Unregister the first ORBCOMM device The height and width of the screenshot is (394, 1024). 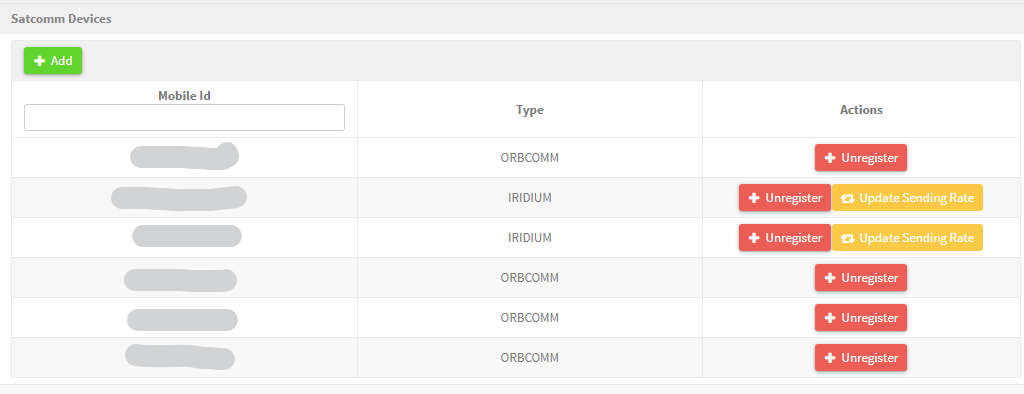(861, 157)
